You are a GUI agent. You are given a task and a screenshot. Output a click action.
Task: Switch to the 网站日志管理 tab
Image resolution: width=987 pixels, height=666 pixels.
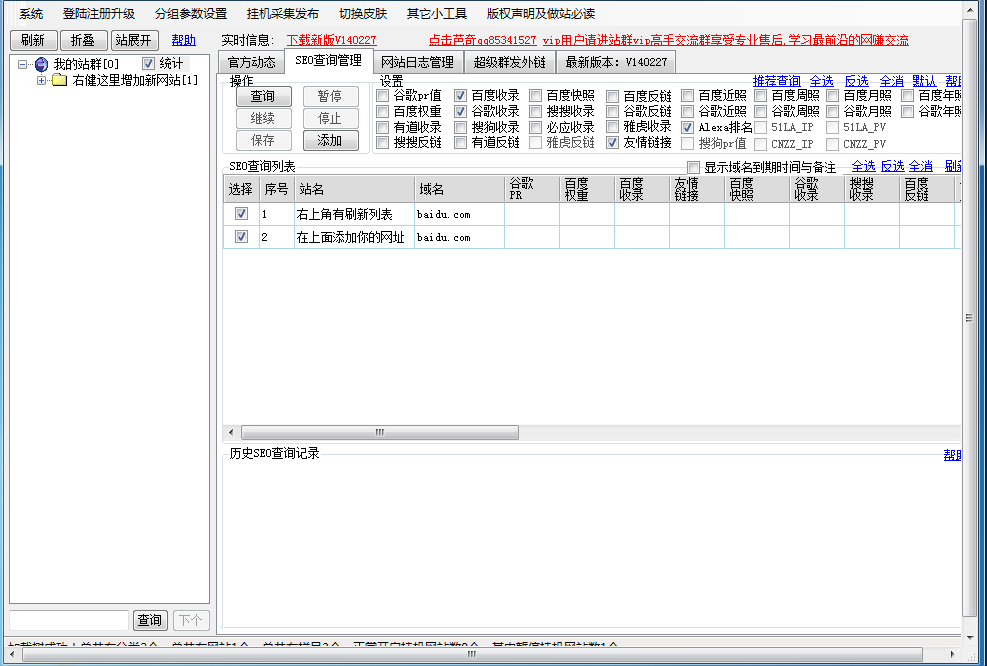[x=417, y=62]
